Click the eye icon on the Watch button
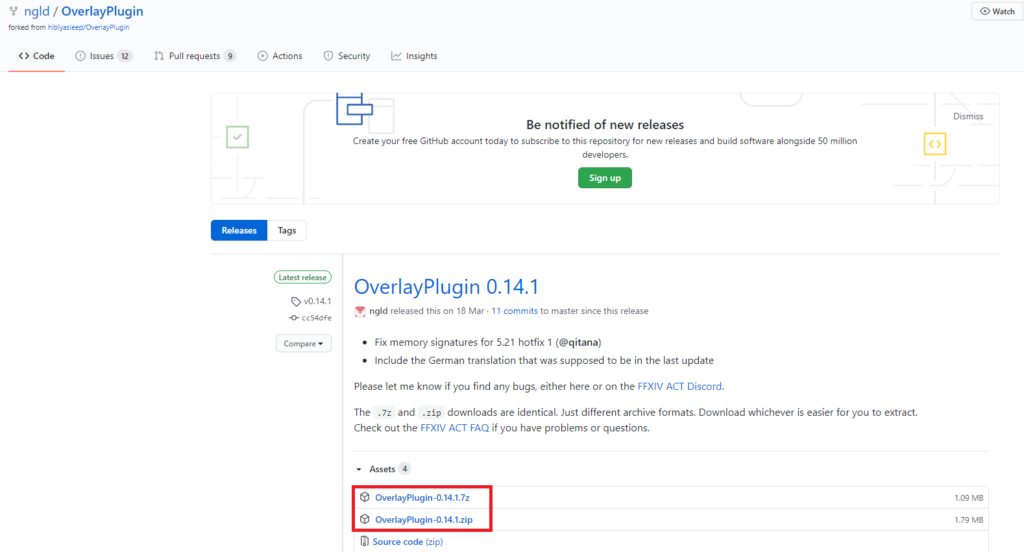 tap(985, 11)
